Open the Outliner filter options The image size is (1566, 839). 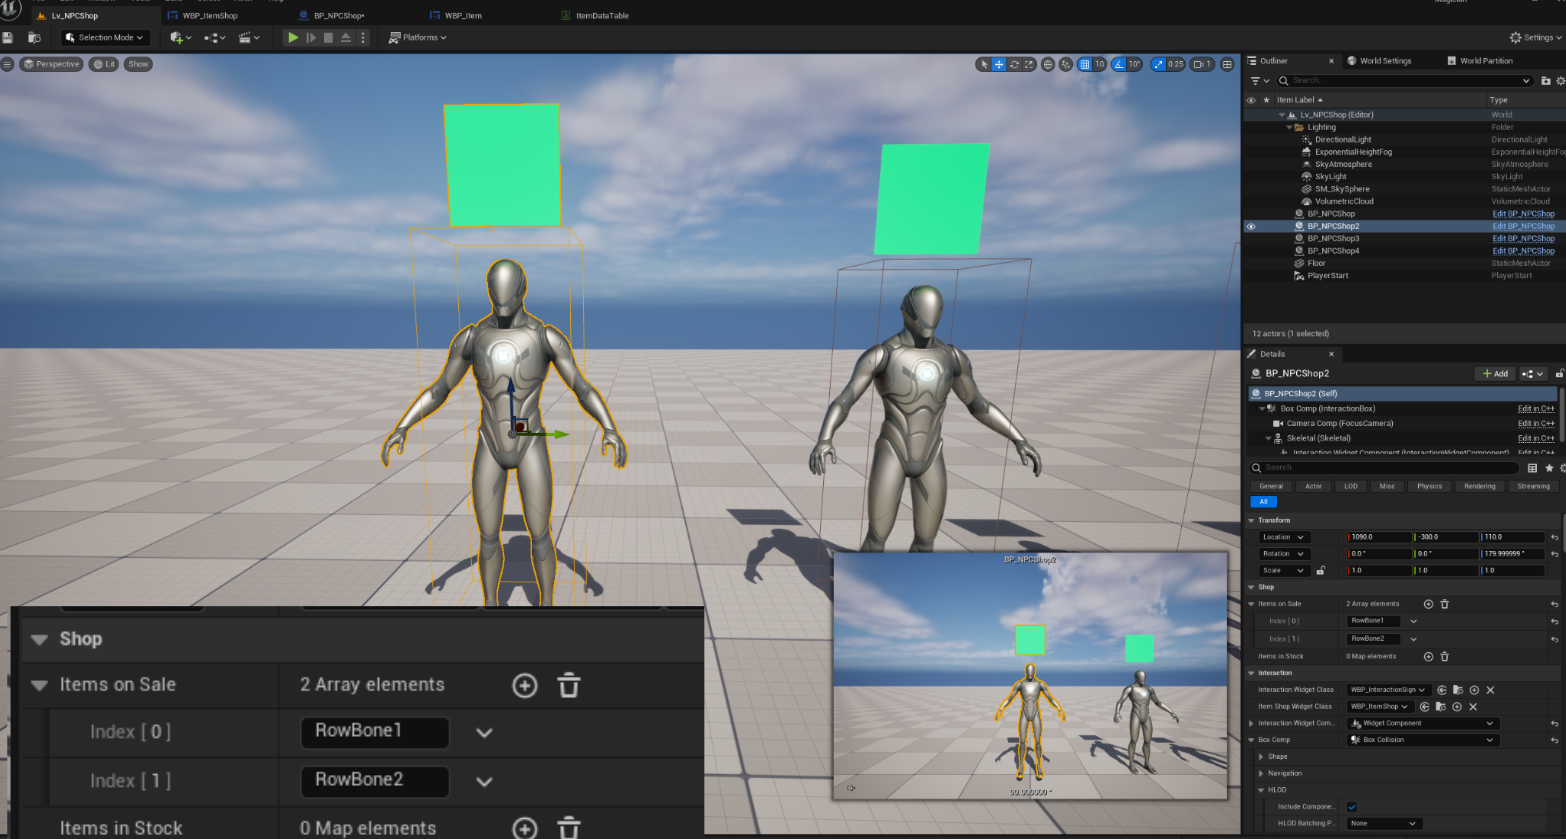click(1258, 81)
